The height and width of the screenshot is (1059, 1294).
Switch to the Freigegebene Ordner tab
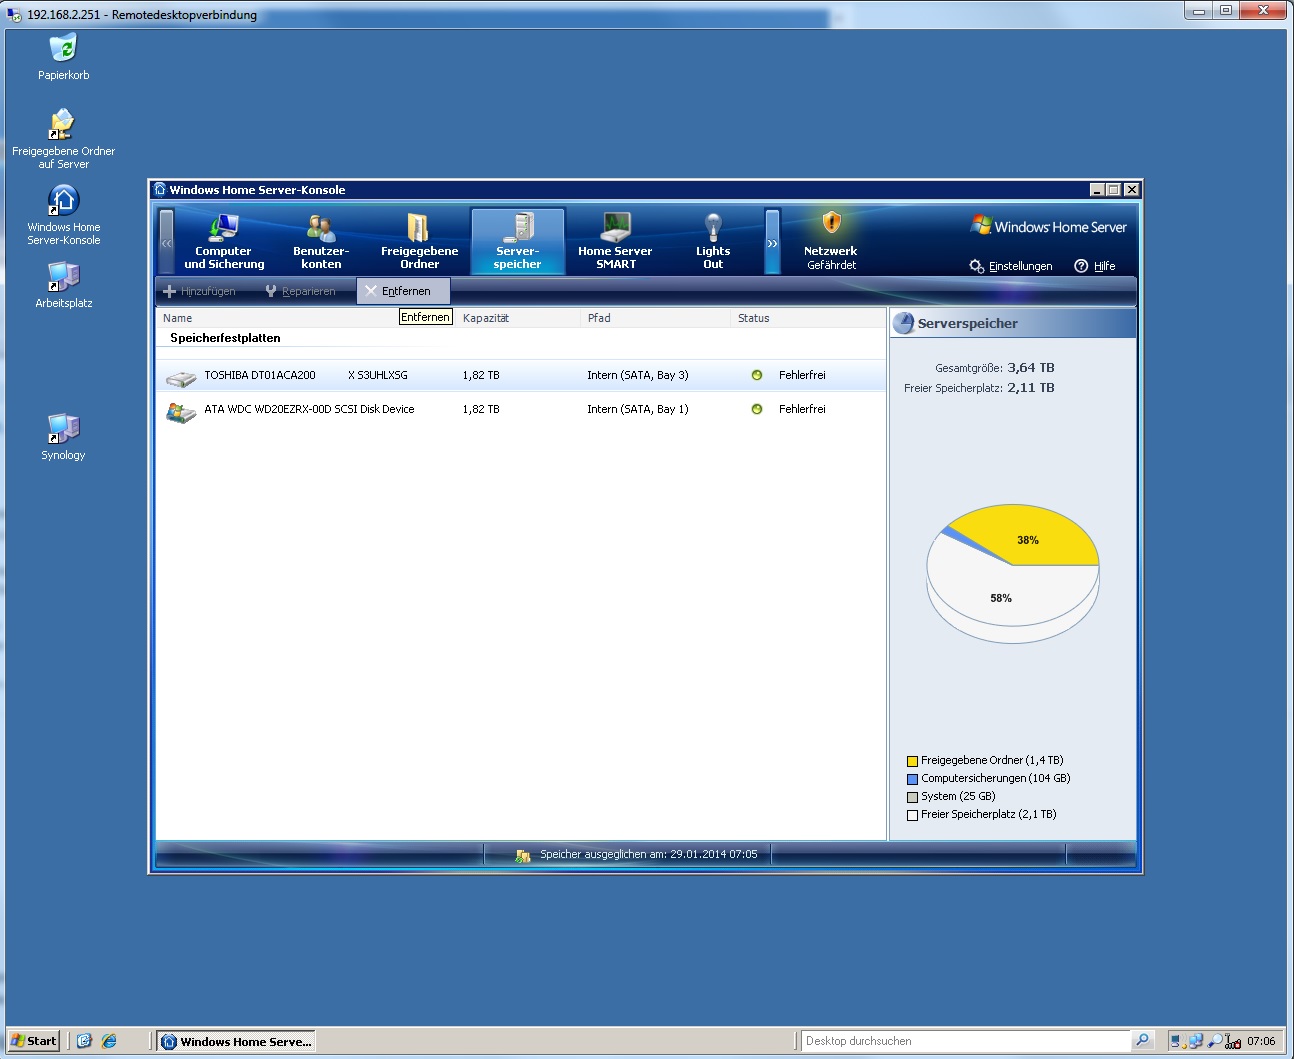coord(419,241)
